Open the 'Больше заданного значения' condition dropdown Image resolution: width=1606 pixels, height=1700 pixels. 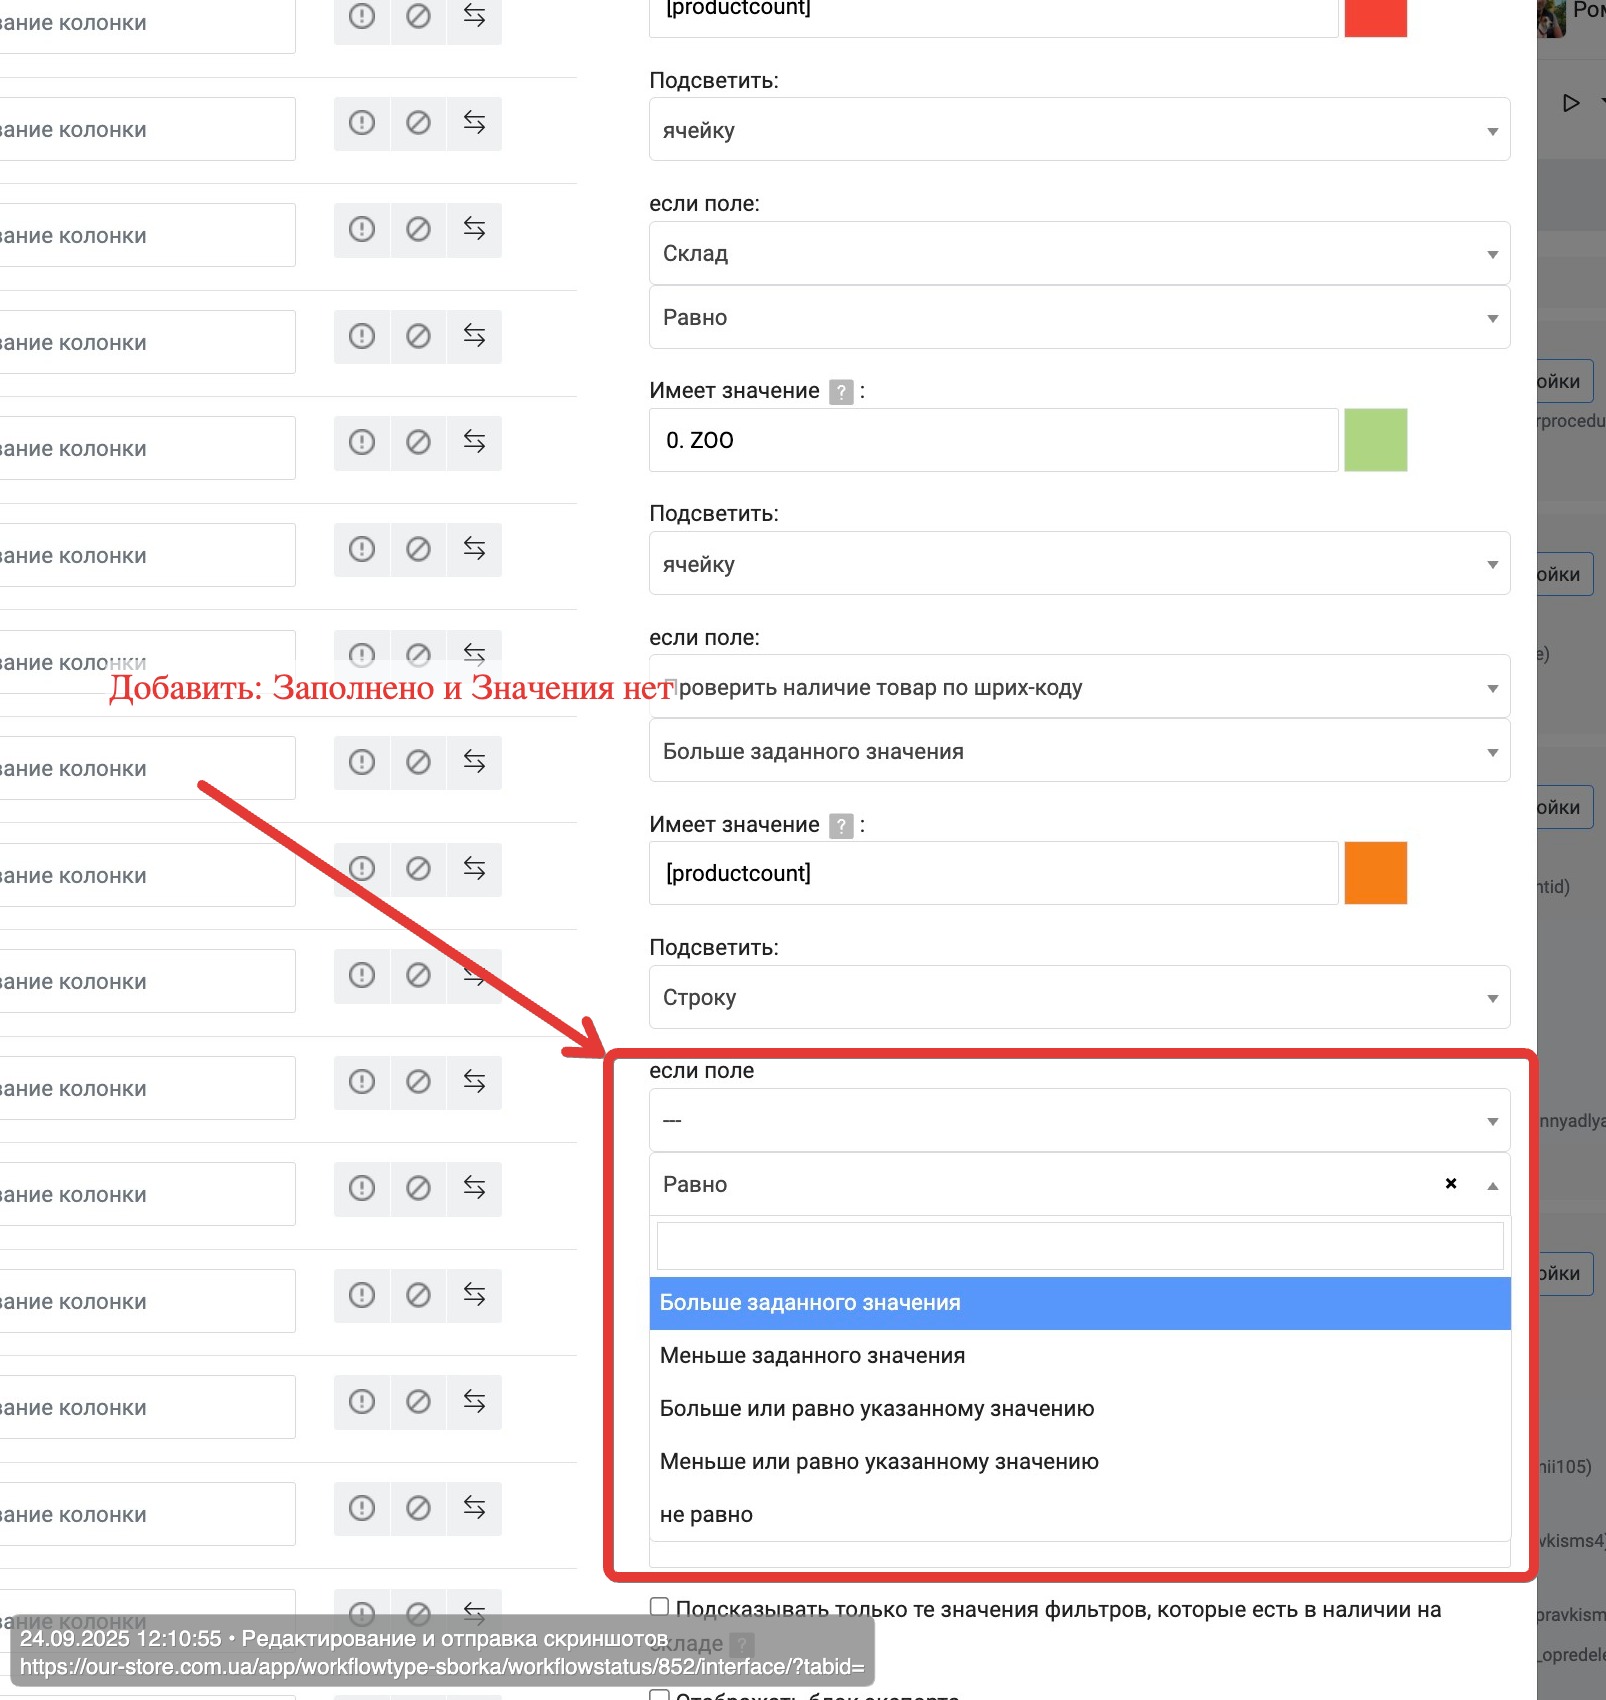coord(1079,751)
